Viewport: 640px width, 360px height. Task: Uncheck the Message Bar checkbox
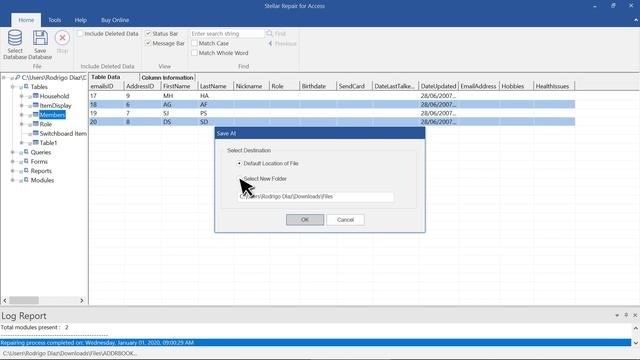(x=148, y=43)
